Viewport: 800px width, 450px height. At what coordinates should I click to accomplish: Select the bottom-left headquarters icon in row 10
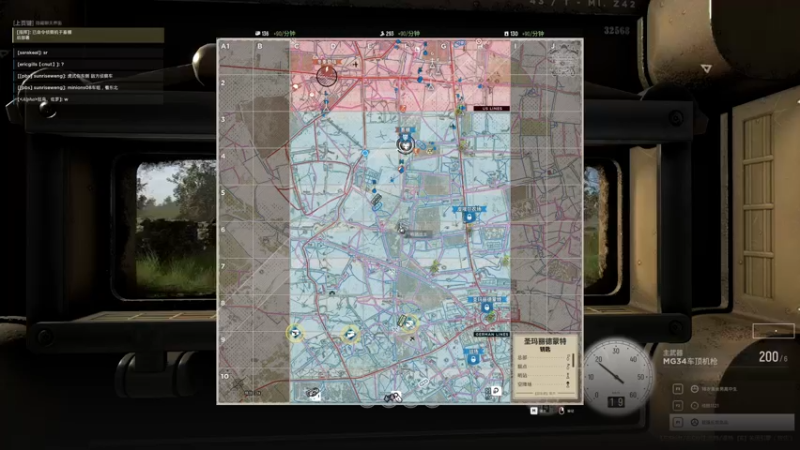[x=313, y=393]
